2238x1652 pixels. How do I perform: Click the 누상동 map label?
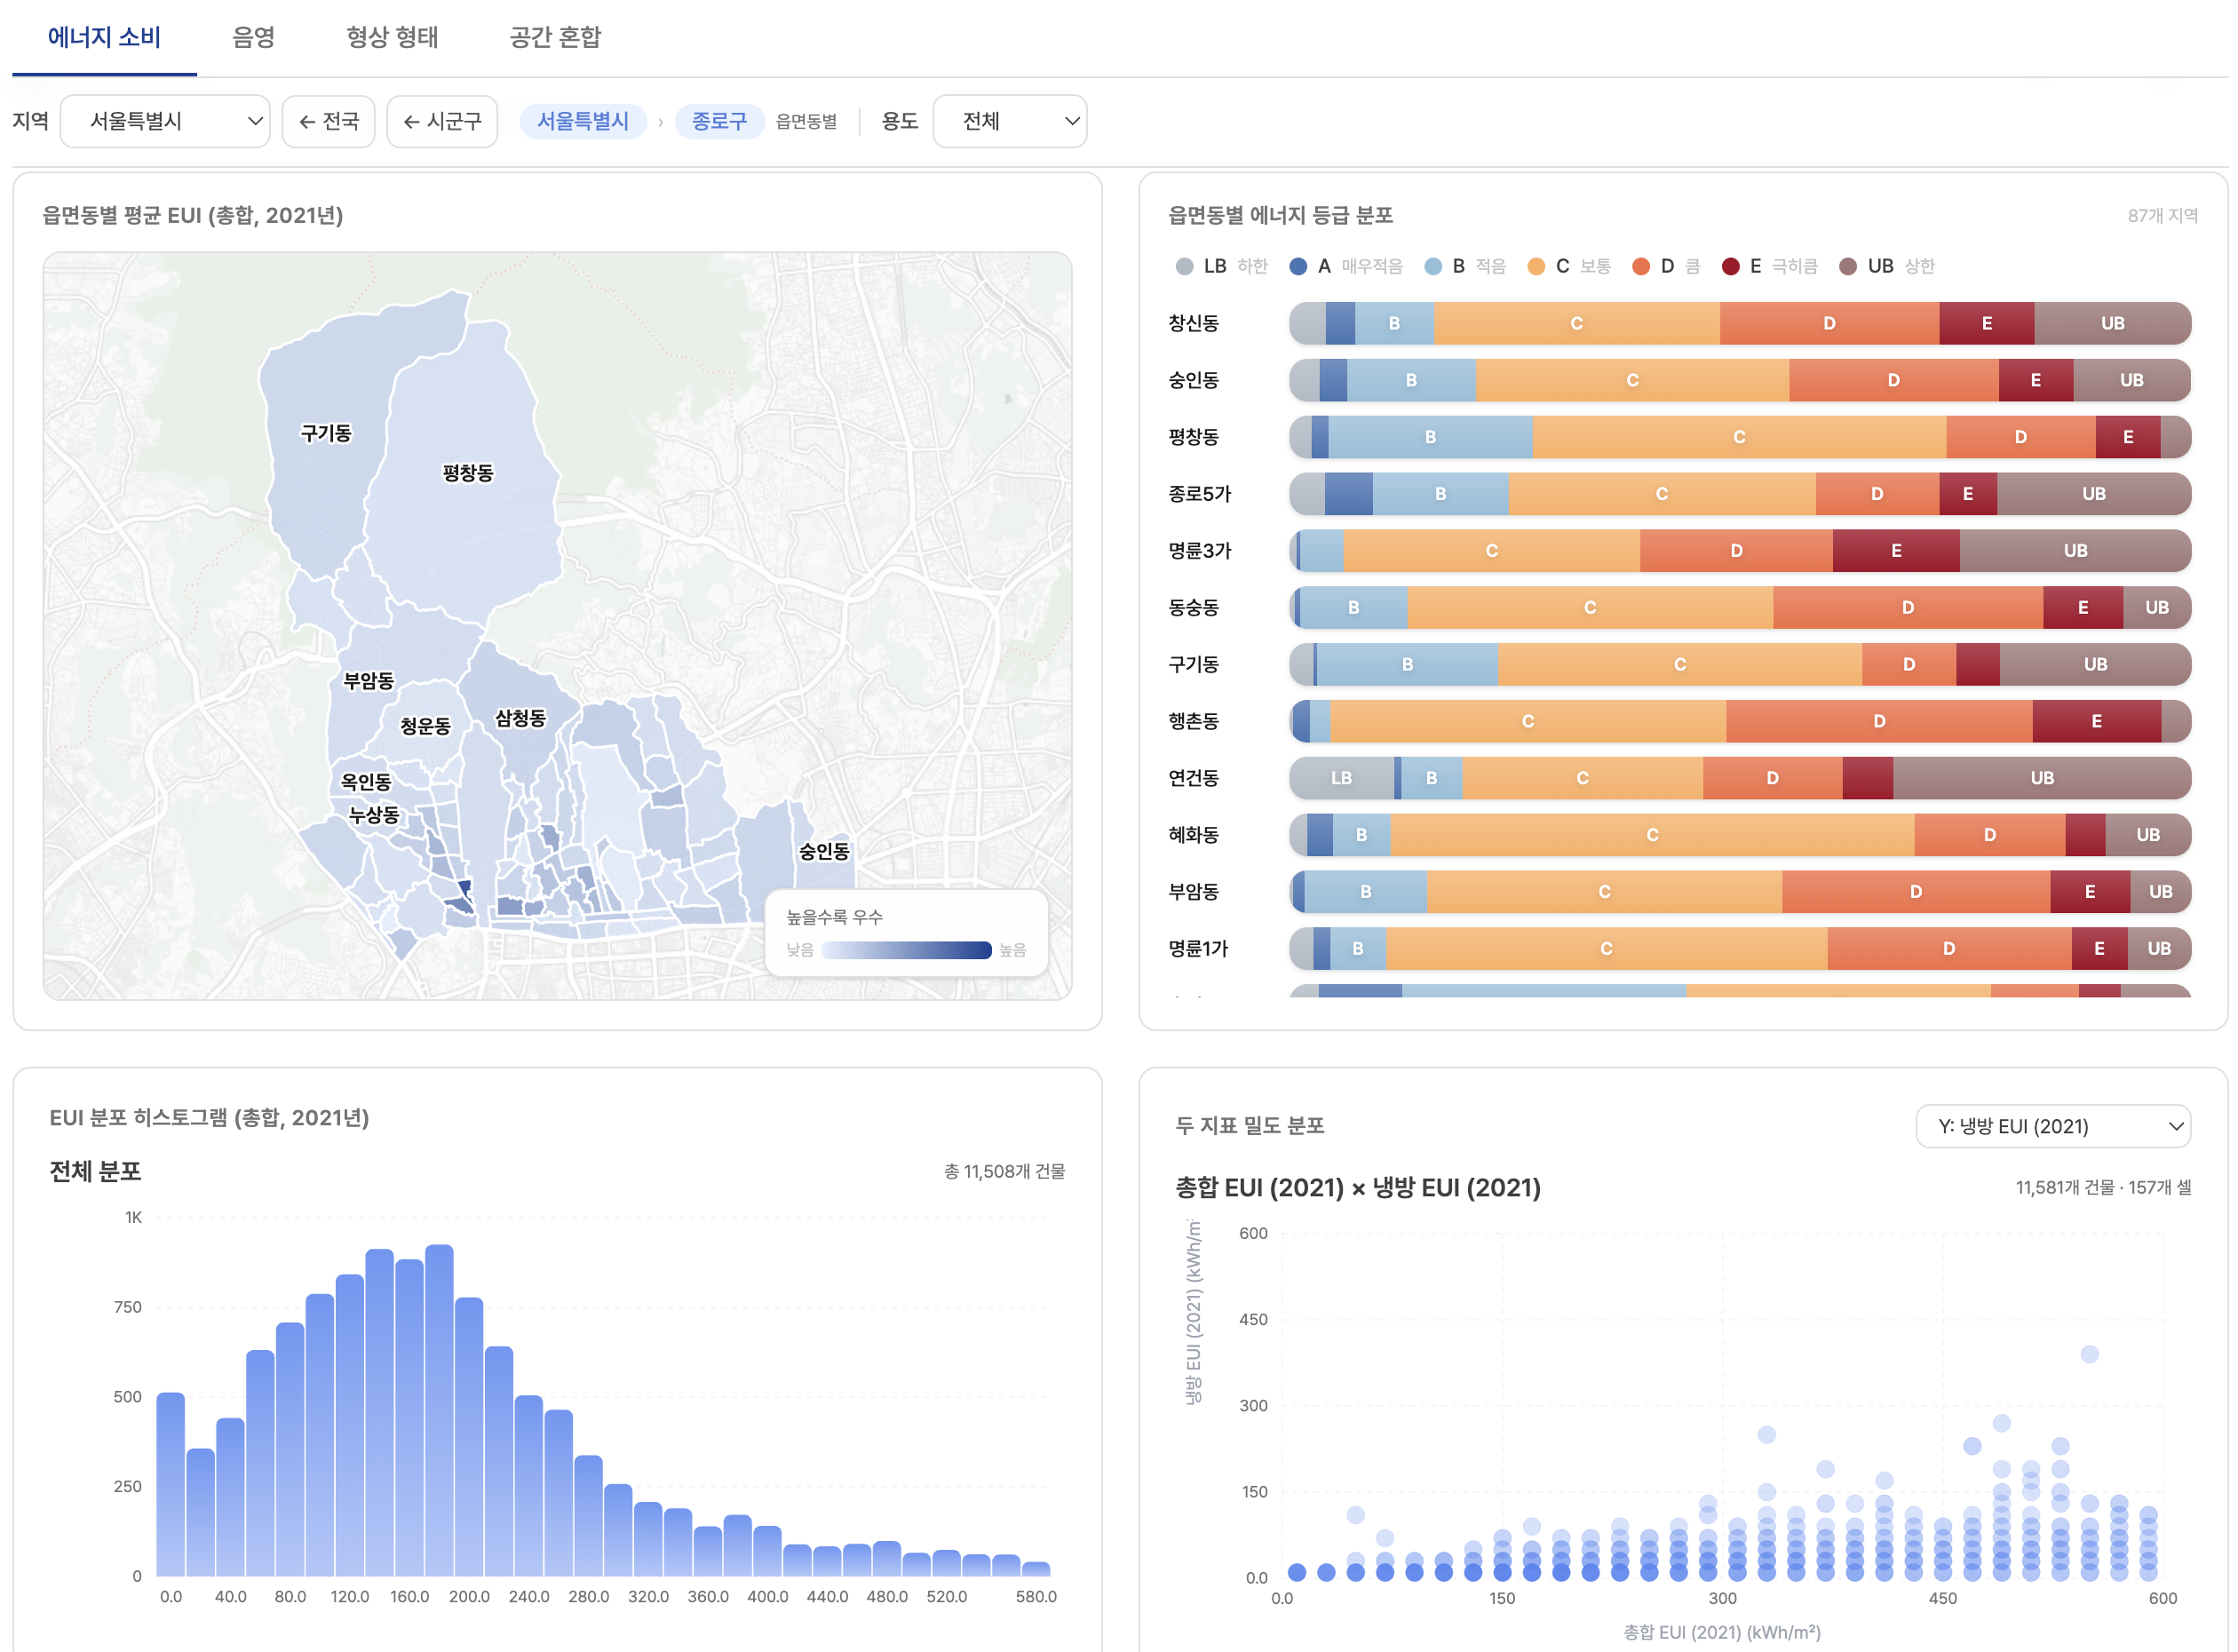click(374, 816)
